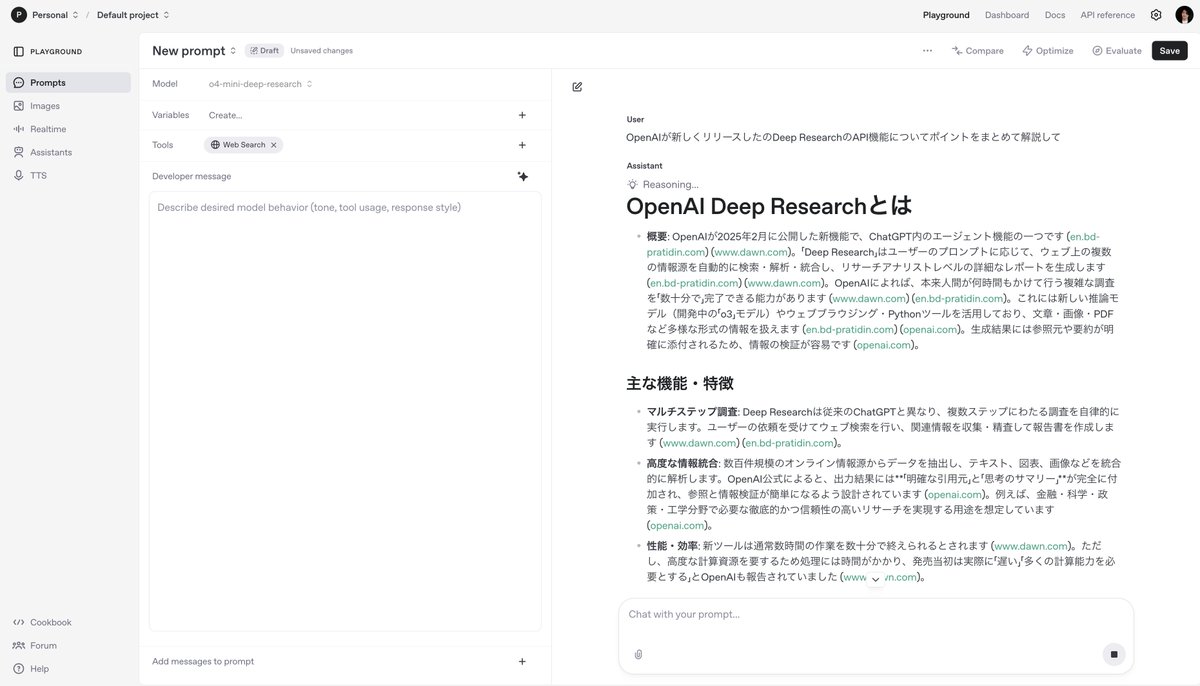Open the Default project switcher

tap(133, 15)
